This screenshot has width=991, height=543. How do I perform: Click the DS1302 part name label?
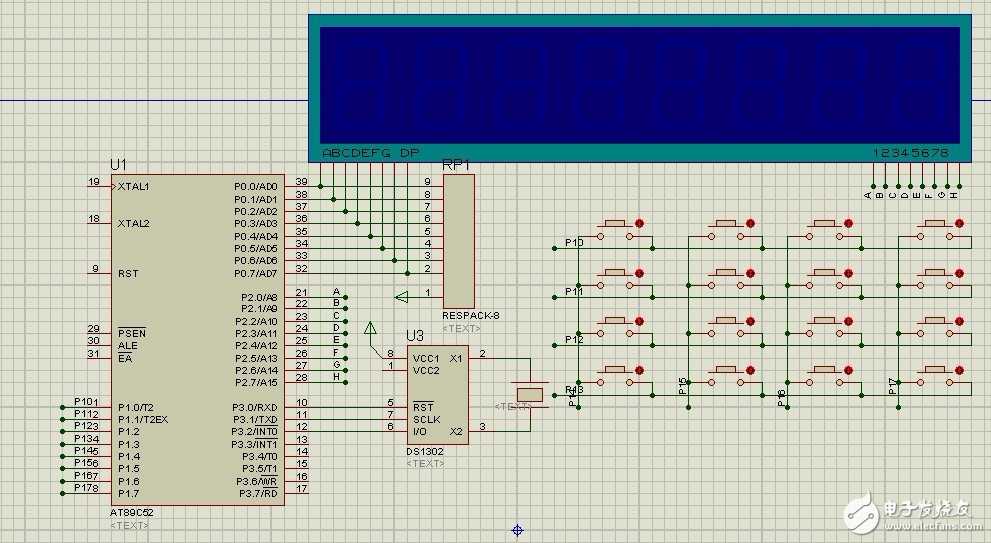[x=425, y=452]
